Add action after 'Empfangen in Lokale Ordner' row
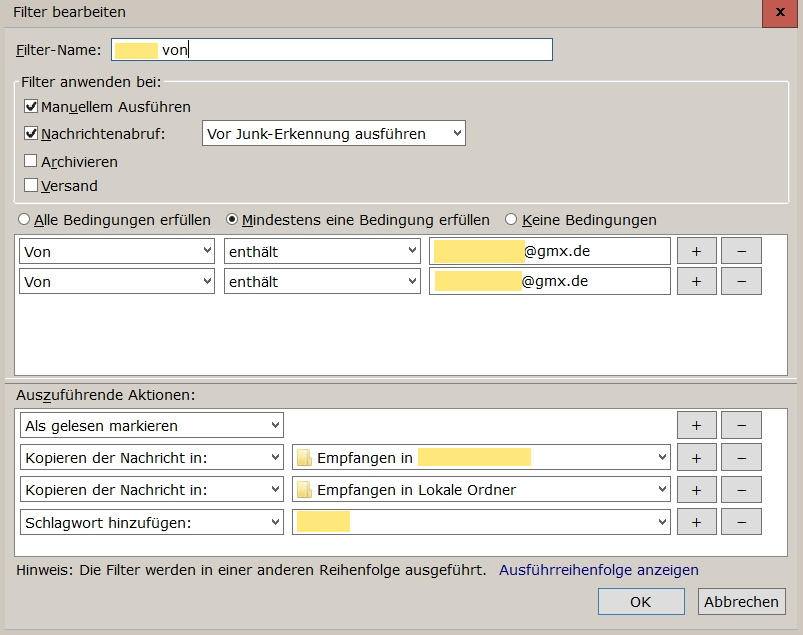The width and height of the screenshot is (803, 635). click(696, 490)
